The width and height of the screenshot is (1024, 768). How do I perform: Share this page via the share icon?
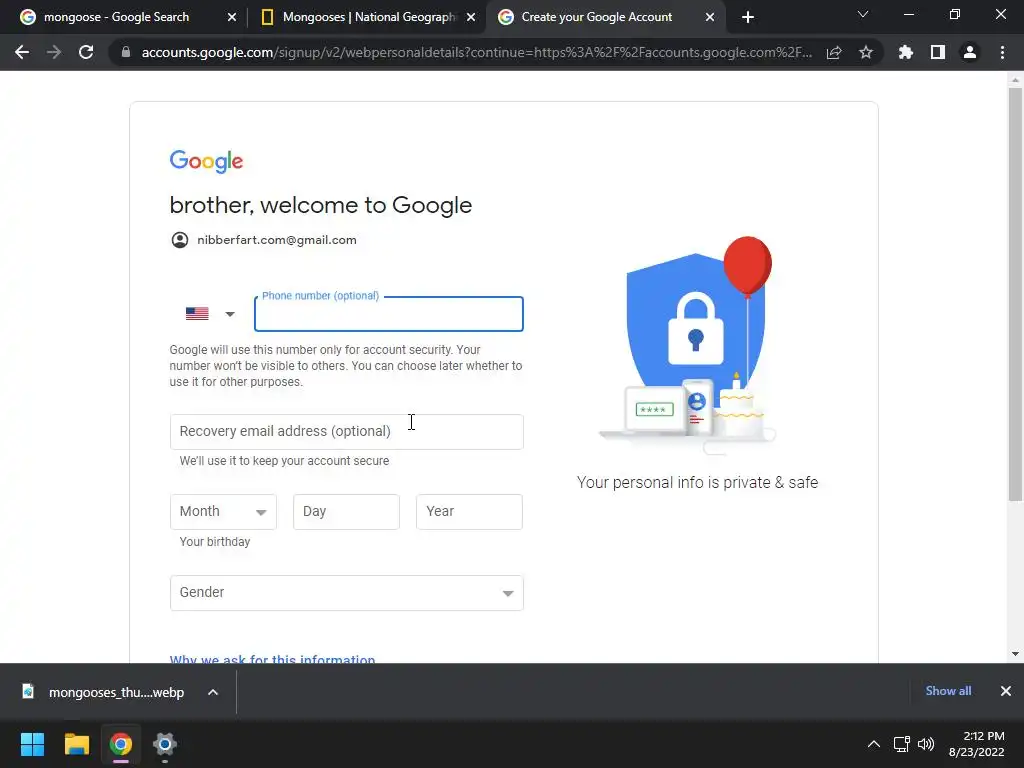tap(834, 52)
